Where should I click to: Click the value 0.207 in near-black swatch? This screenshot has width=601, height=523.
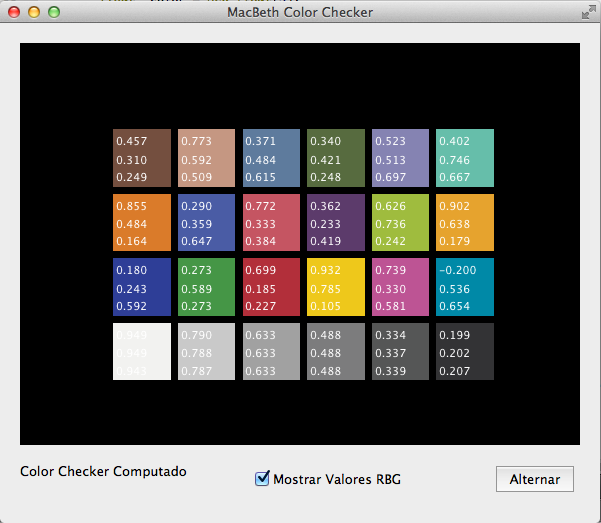coord(454,371)
